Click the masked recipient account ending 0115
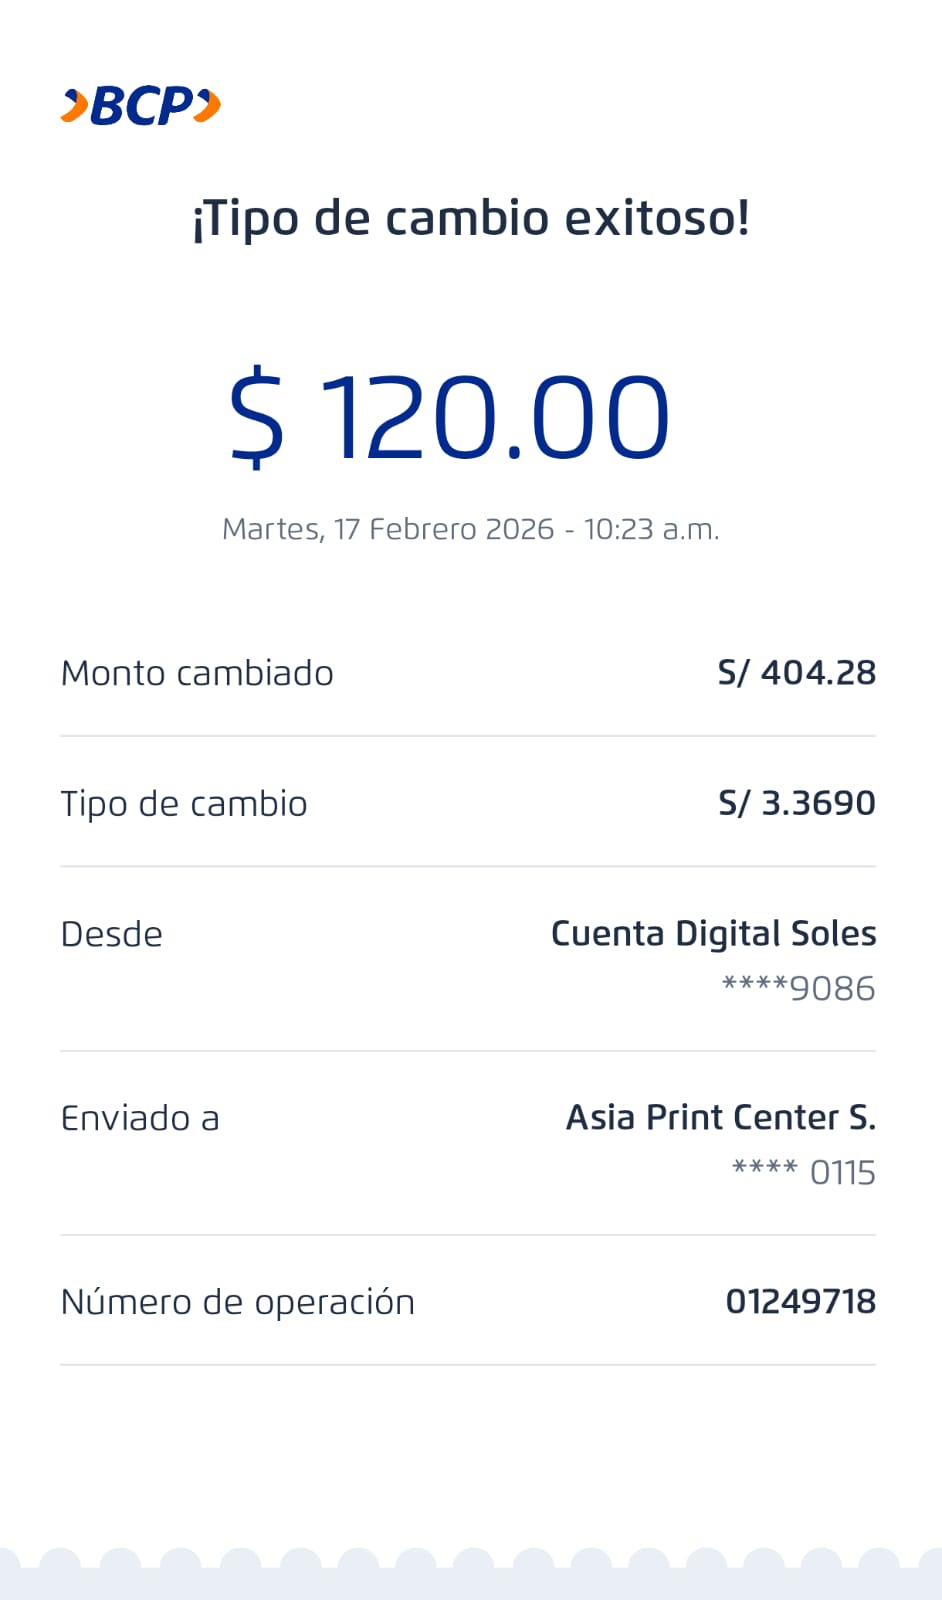Screen dimensions: 942x1600 point(803,1172)
